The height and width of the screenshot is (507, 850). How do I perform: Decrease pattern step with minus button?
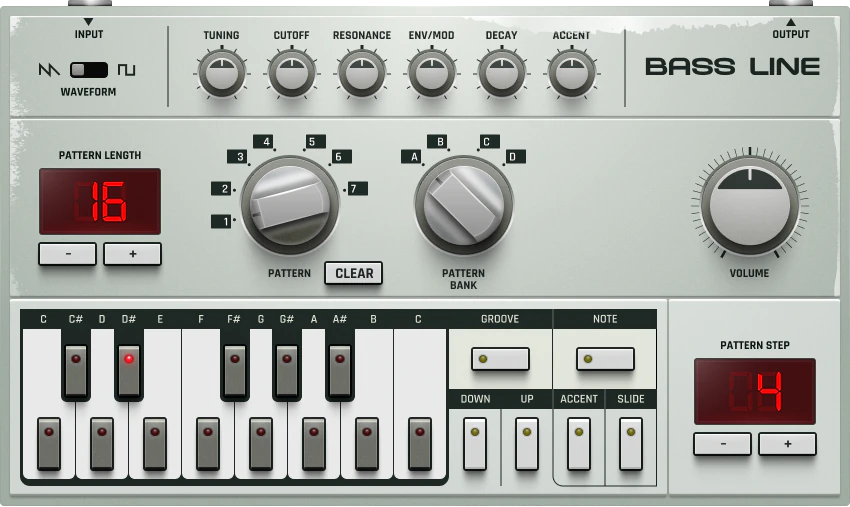click(x=723, y=444)
